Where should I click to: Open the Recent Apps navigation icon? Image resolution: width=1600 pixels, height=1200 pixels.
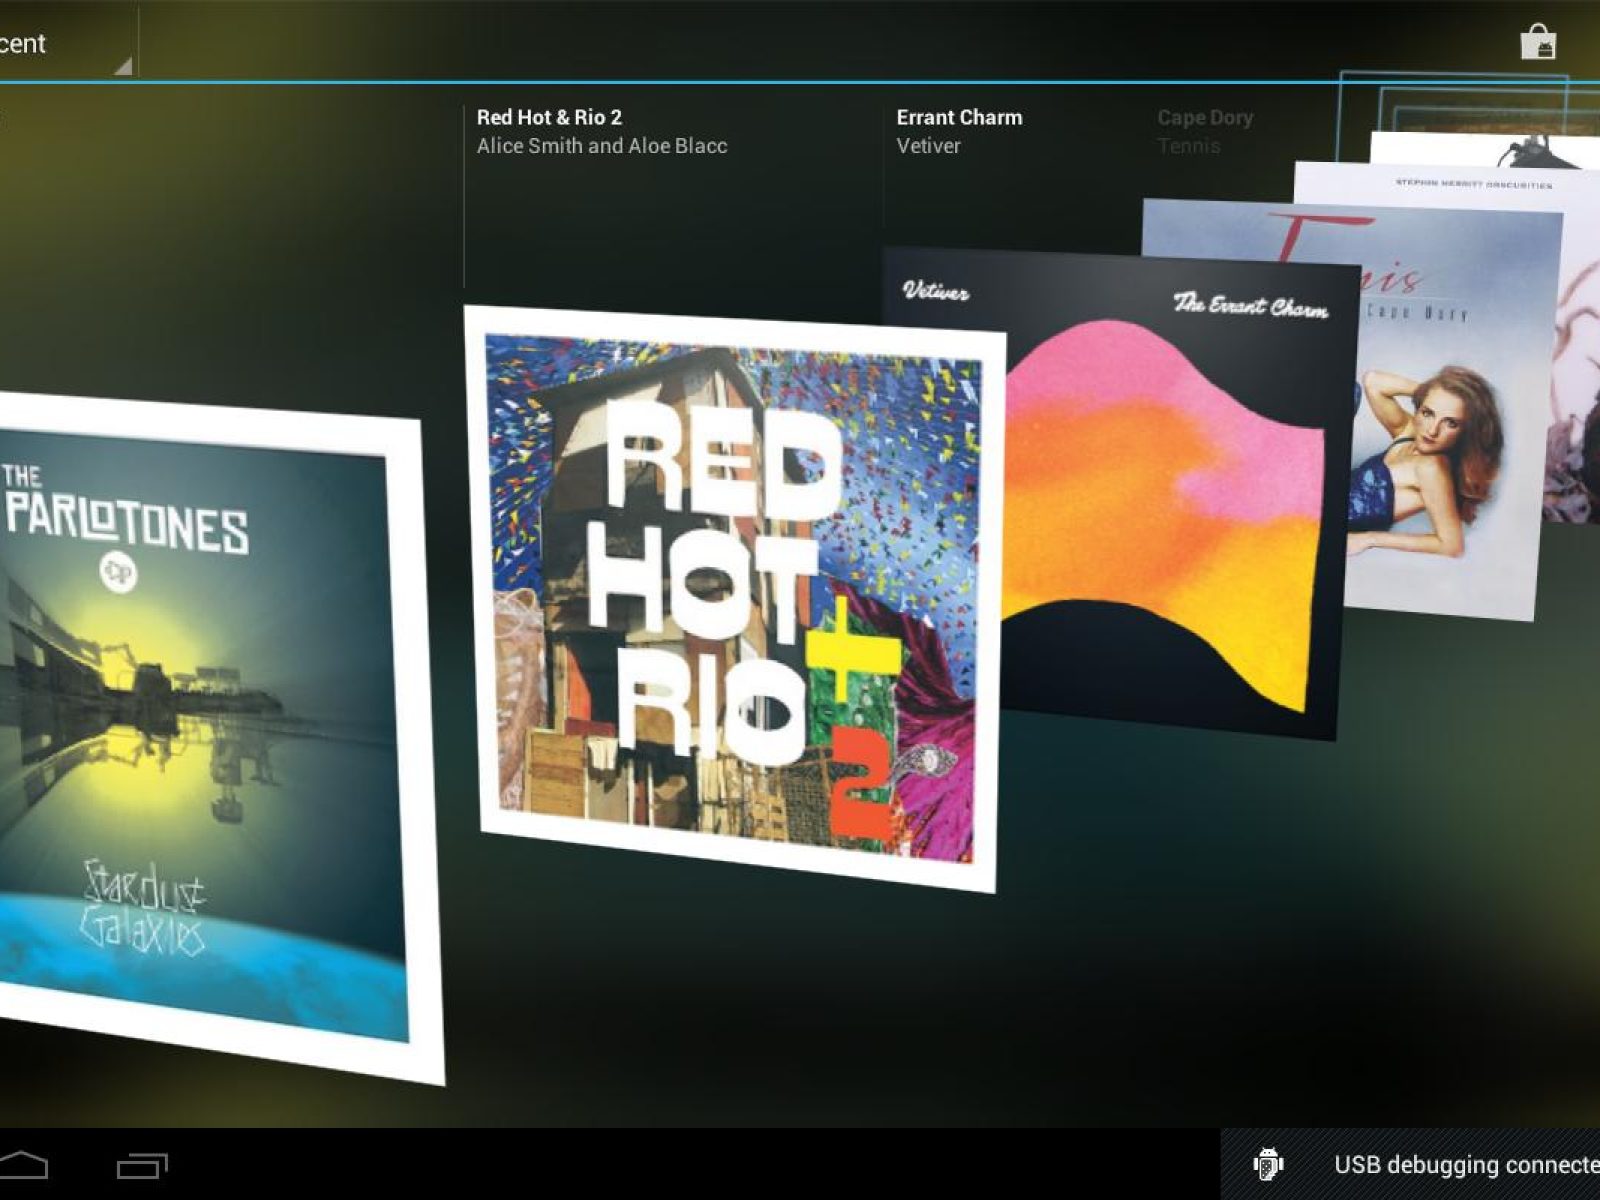[x=142, y=1166]
